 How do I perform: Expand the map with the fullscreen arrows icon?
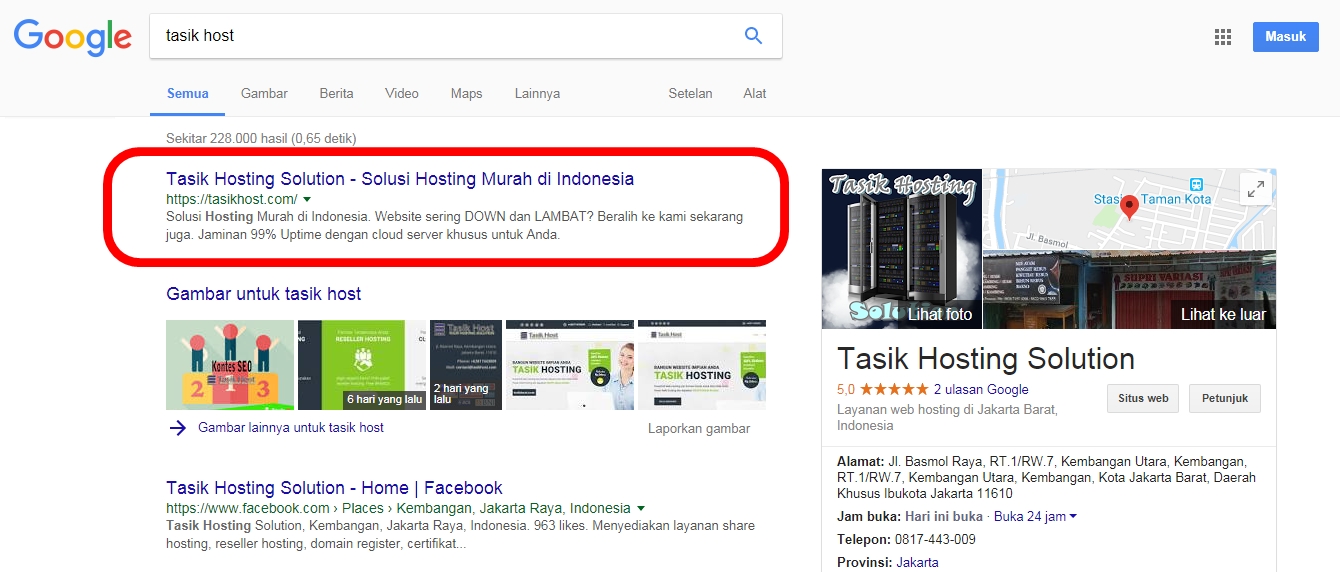click(1255, 188)
